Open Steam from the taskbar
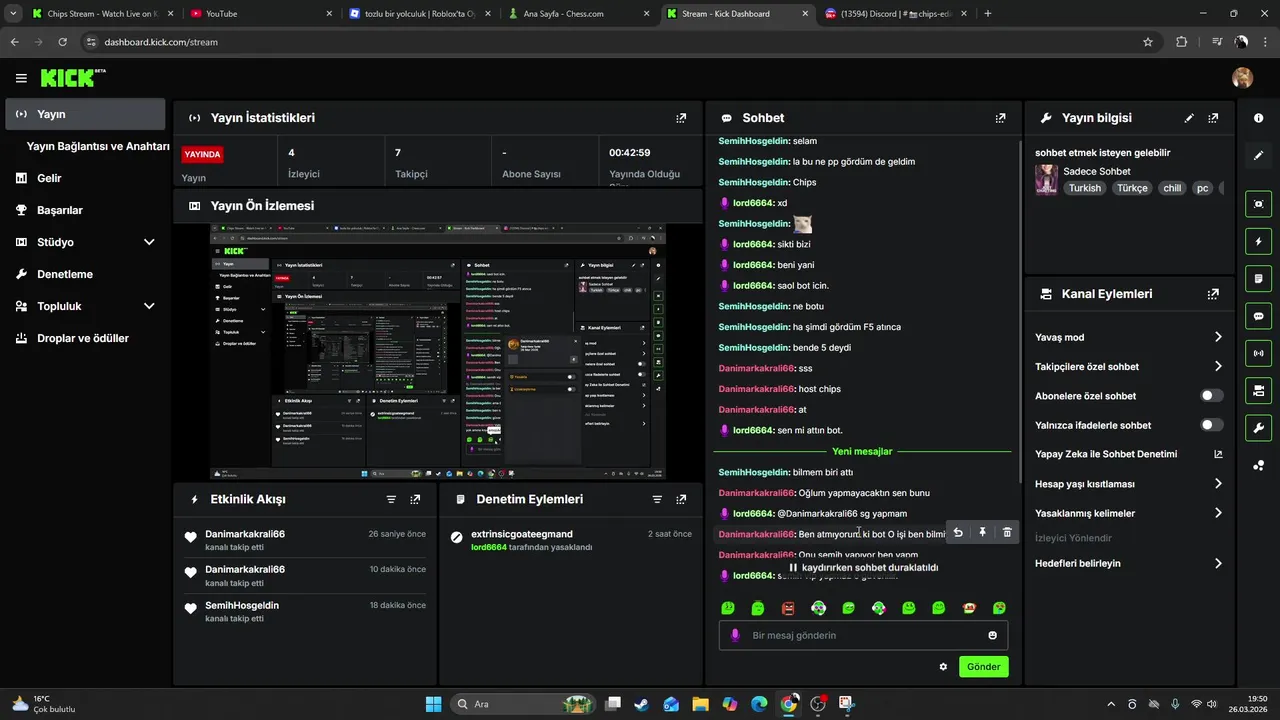The height and width of the screenshot is (720, 1280). (641, 704)
